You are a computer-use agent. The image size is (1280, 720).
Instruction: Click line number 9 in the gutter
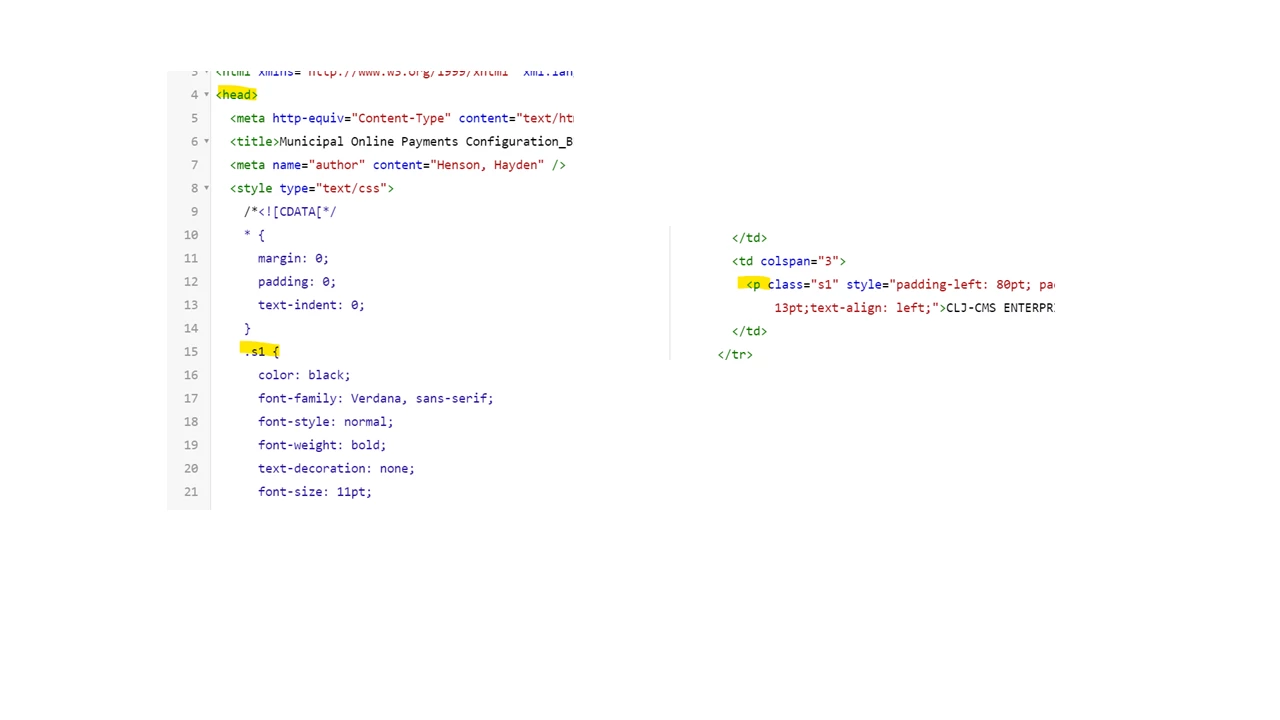coord(194,211)
